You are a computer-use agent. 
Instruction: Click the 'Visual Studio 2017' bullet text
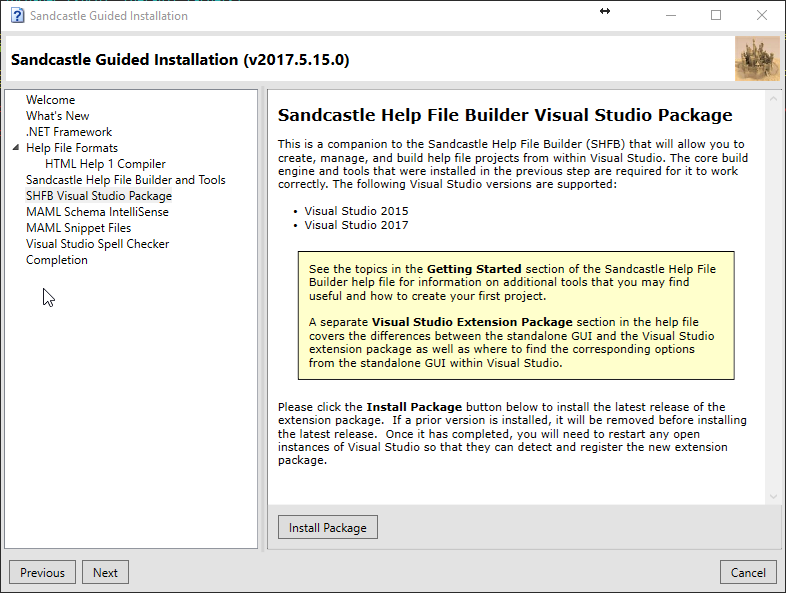click(356, 225)
